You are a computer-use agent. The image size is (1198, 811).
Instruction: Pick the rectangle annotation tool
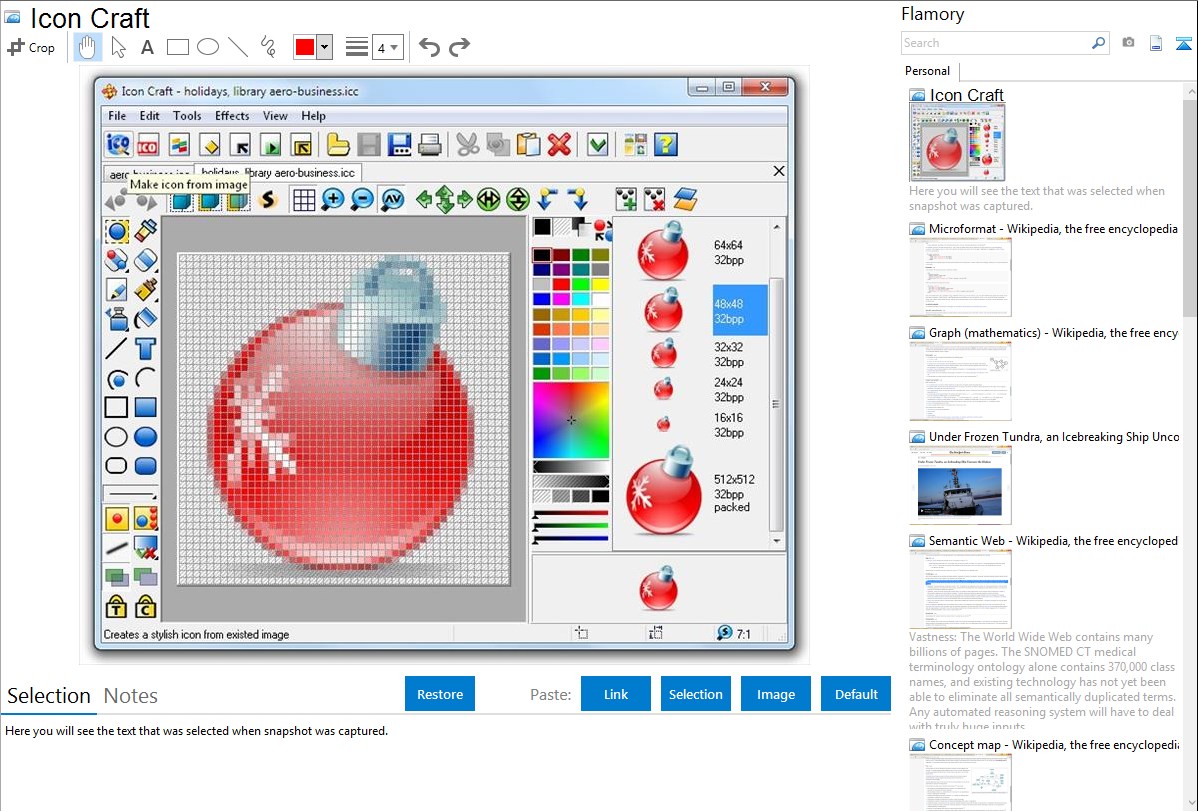tap(177, 47)
